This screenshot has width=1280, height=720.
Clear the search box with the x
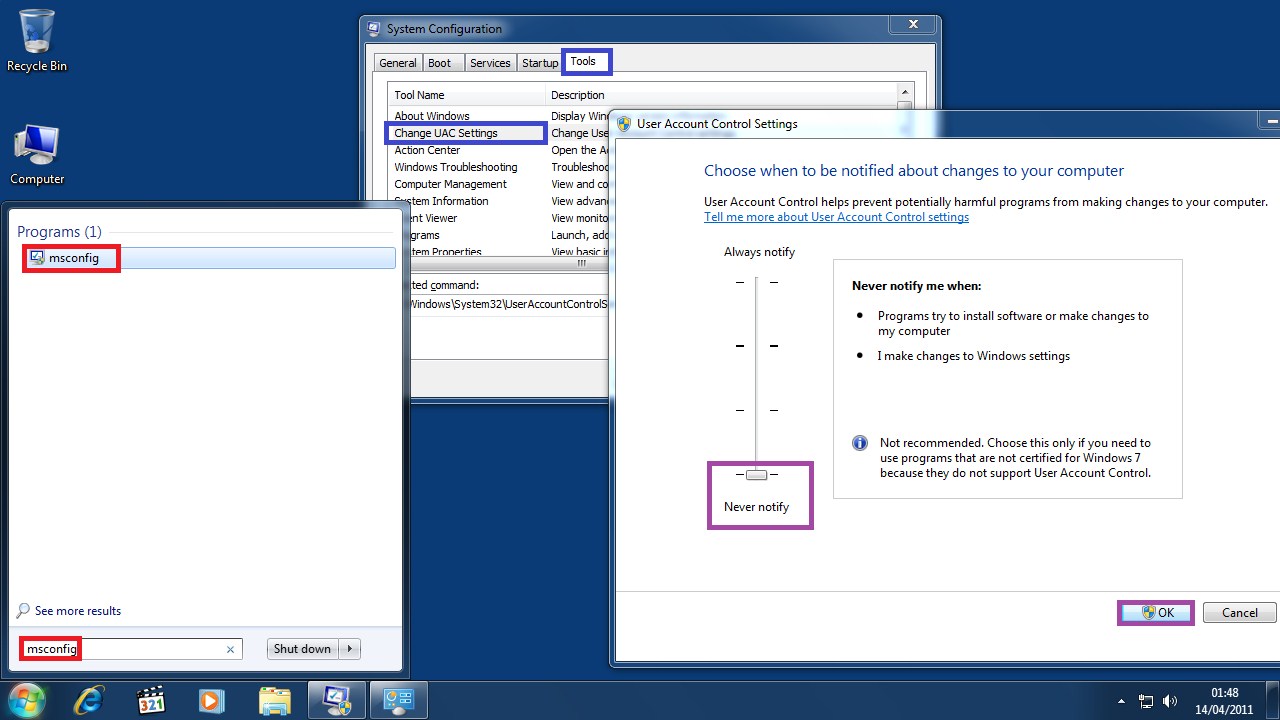pyautogui.click(x=230, y=649)
